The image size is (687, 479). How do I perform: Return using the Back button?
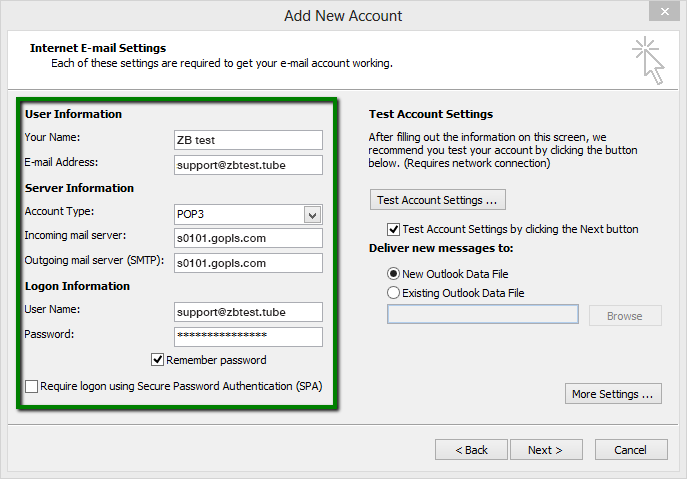click(471, 450)
